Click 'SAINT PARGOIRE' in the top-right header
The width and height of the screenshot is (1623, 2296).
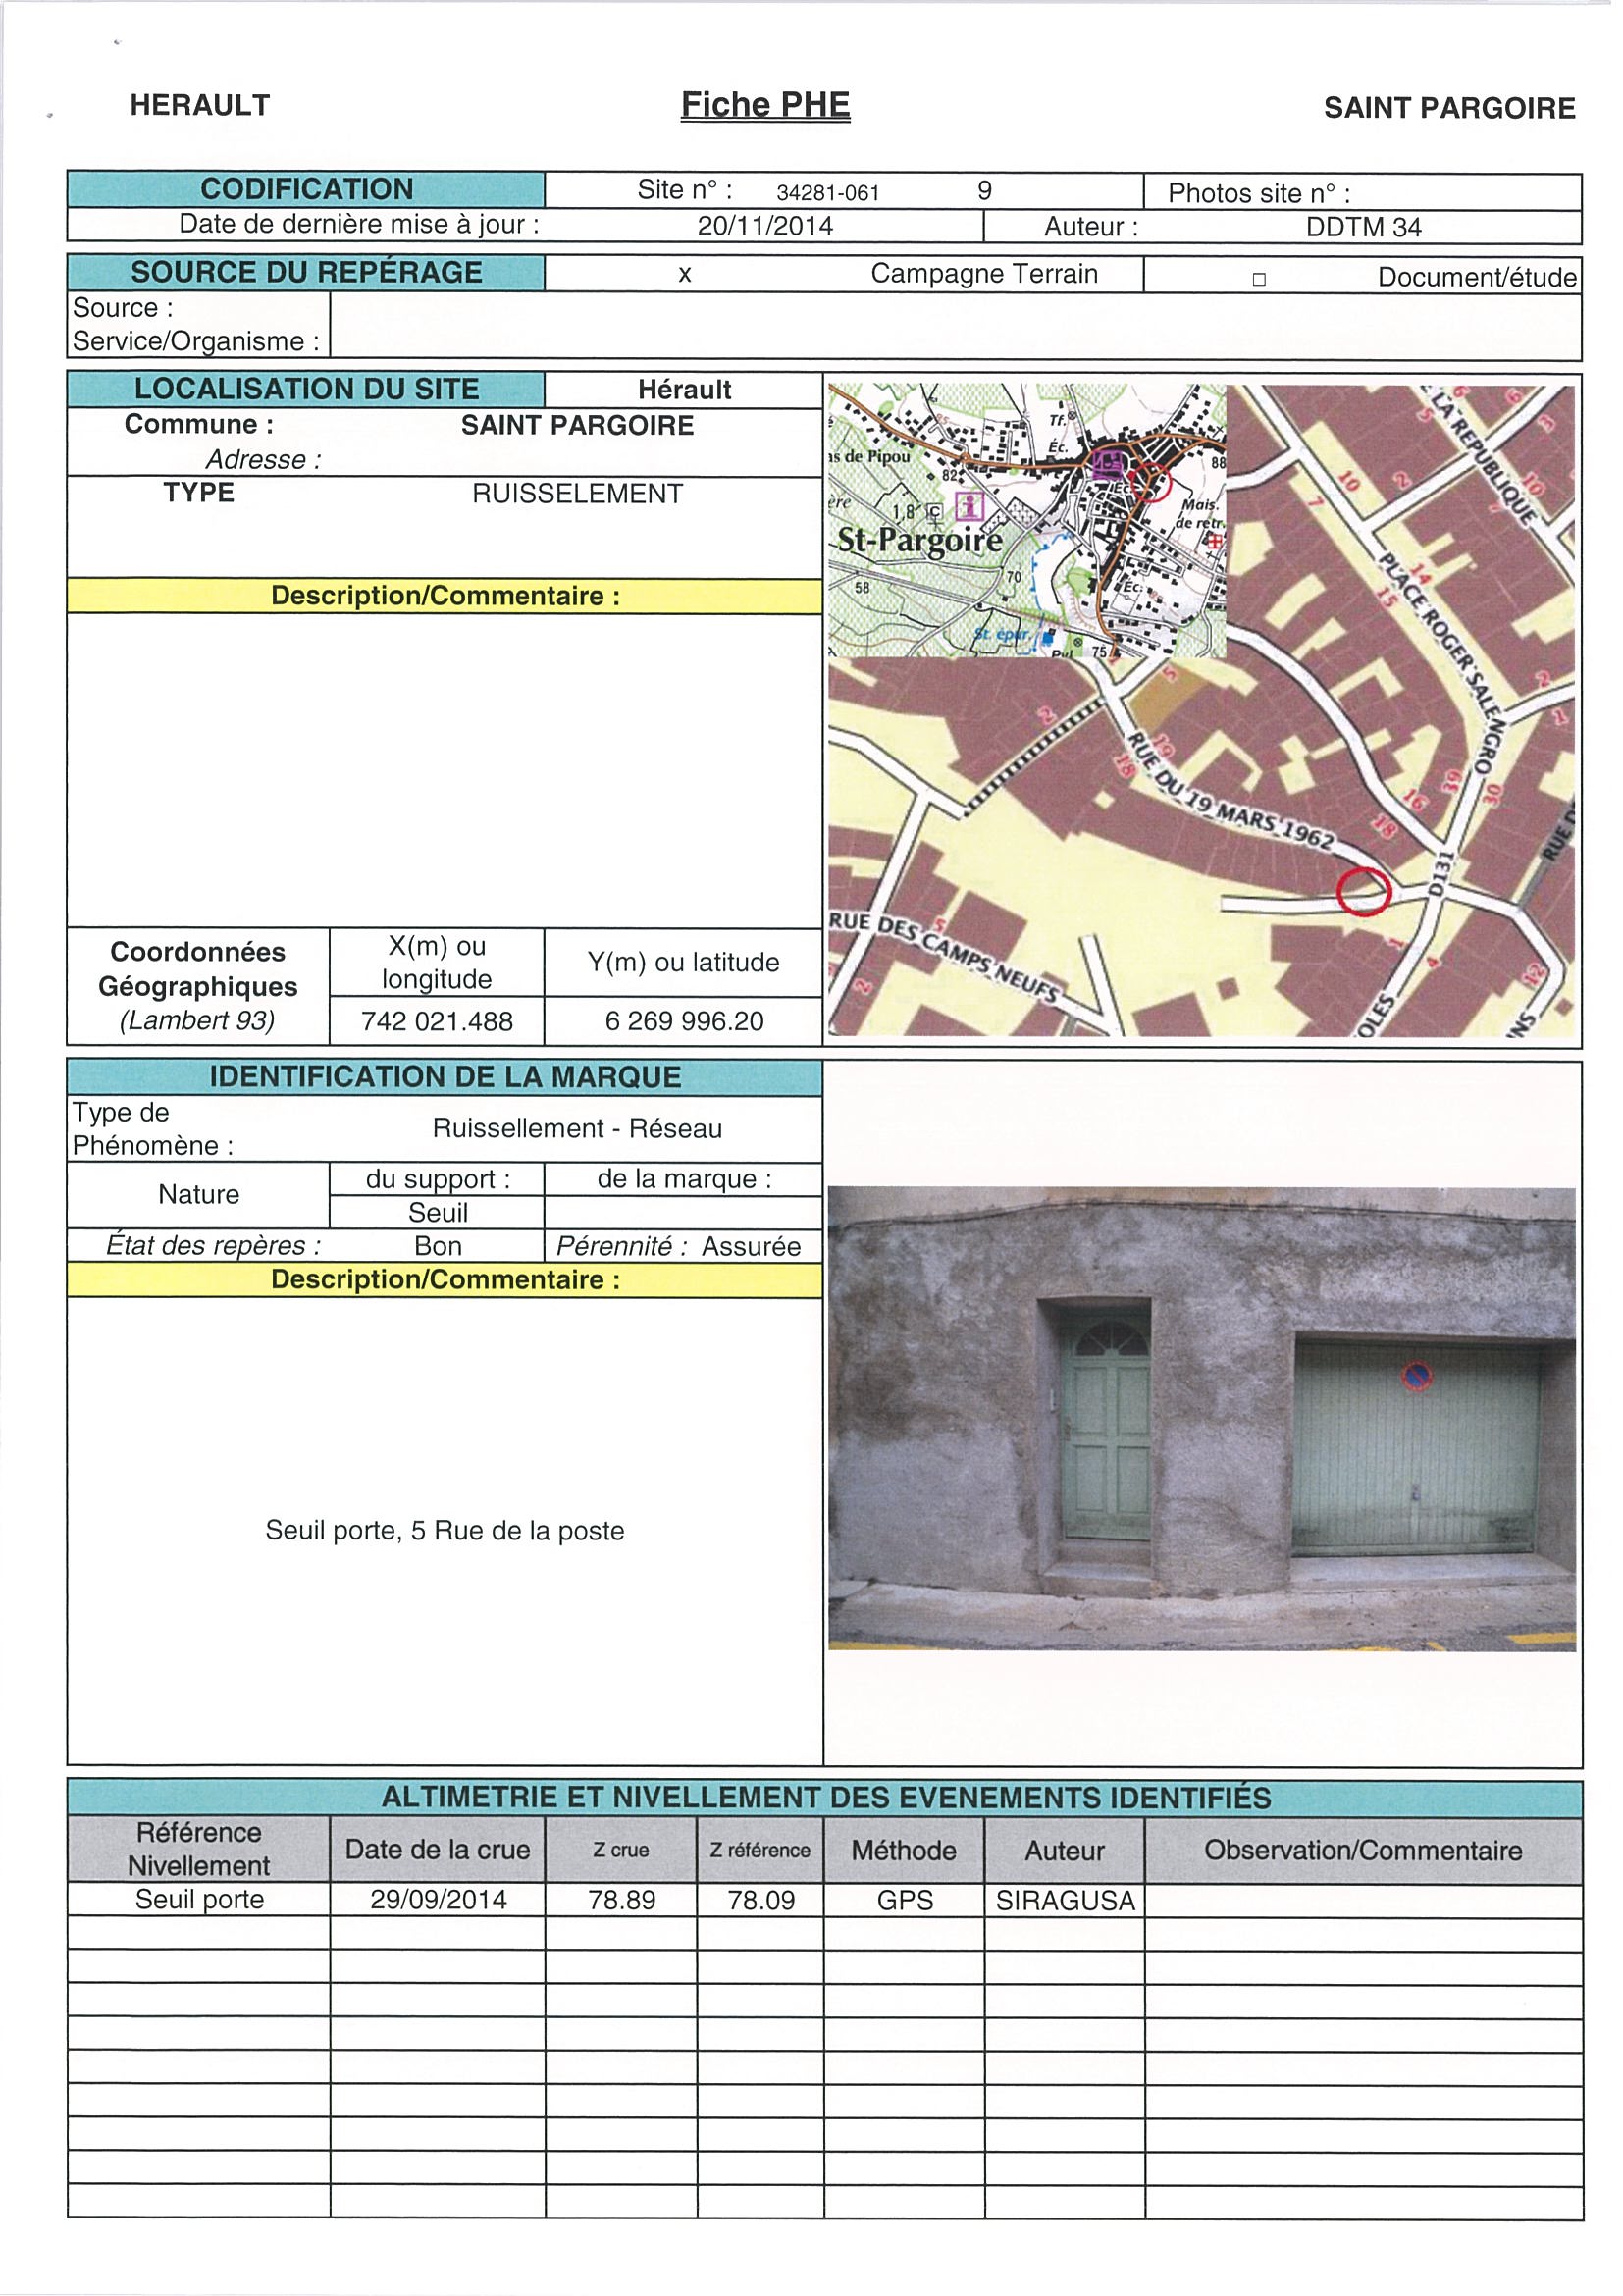(1449, 108)
